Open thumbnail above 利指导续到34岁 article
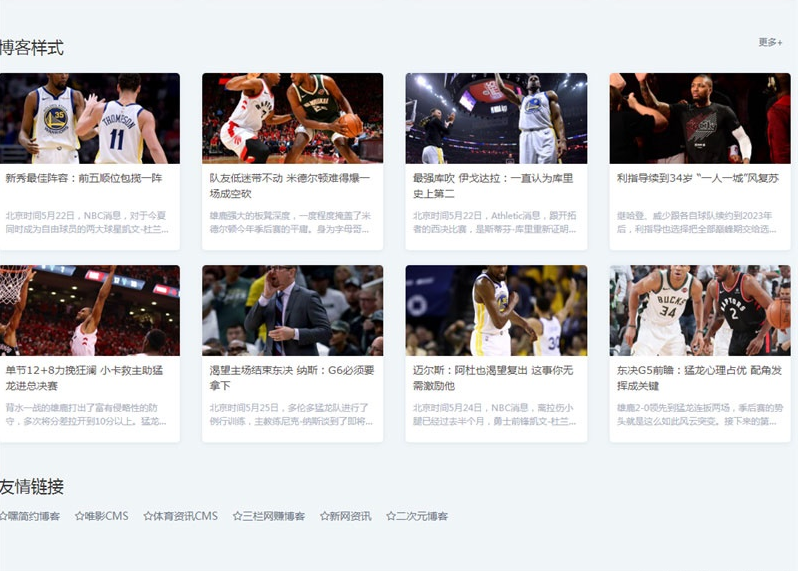Screen dimensions: 811x571 pos(700,118)
